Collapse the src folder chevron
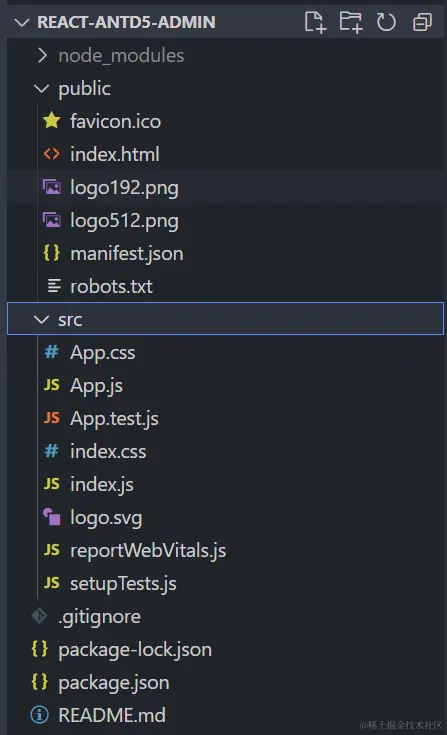Viewport: 447px width, 735px height. click(x=42, y=319)
